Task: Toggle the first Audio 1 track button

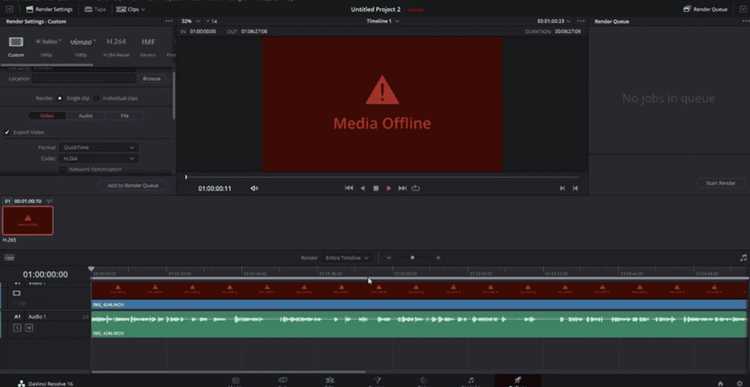Action: [x=17, y=328]
